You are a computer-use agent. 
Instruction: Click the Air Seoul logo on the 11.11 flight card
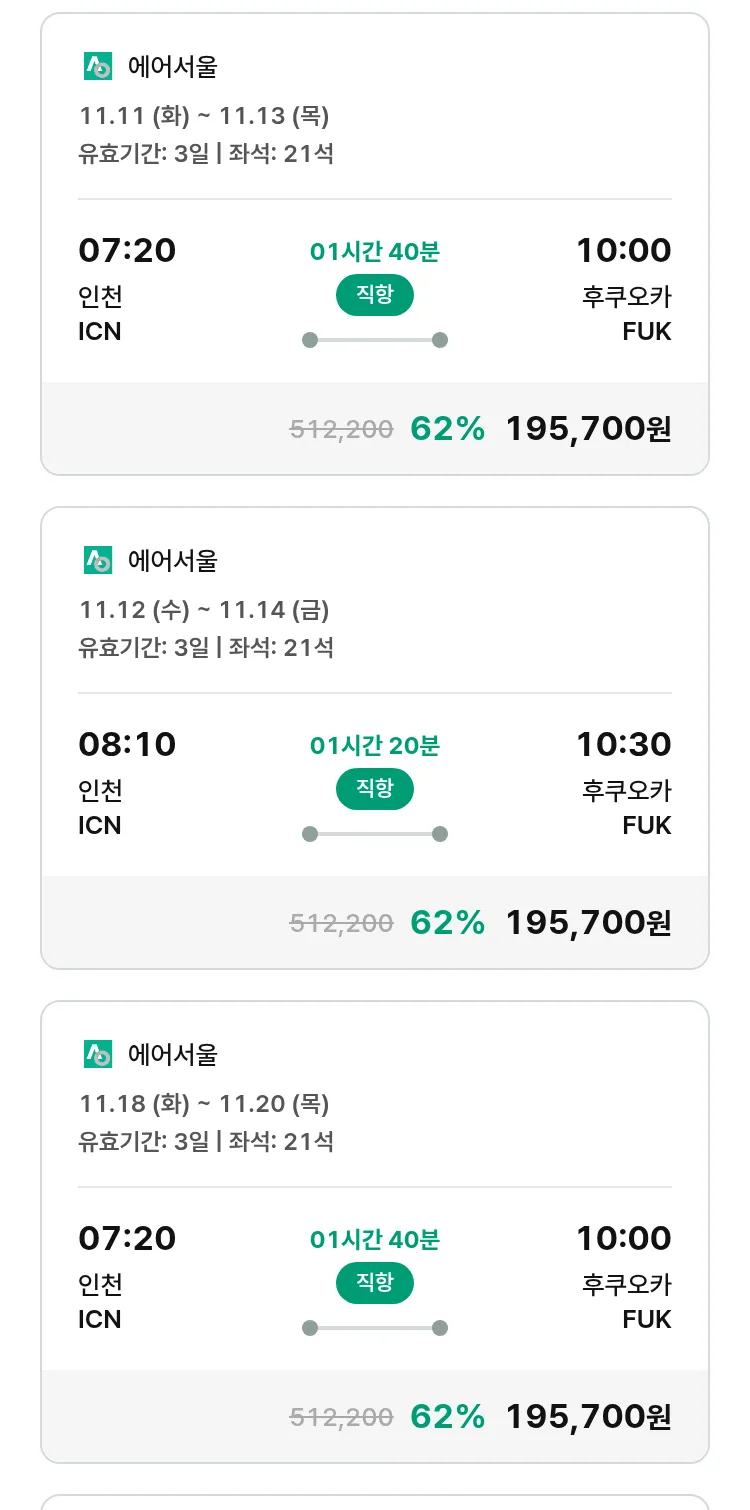pyautogui.click(x=98, y=67)
